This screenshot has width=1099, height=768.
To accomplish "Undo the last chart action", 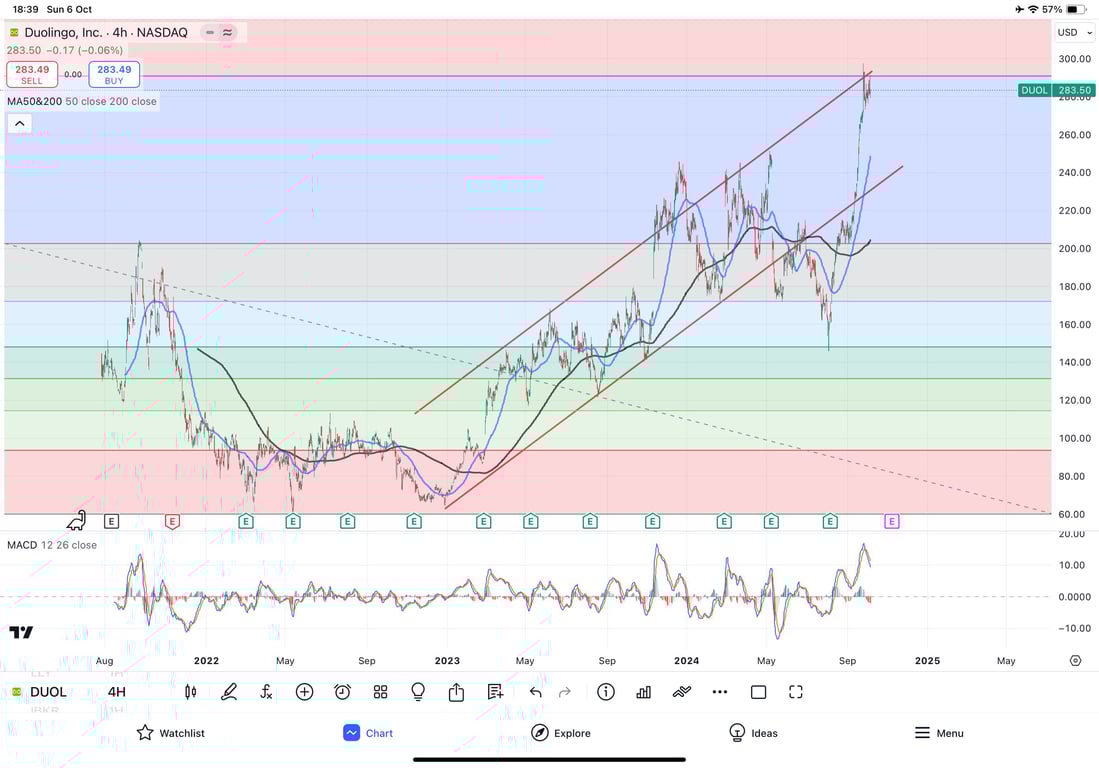I will 535,692.
